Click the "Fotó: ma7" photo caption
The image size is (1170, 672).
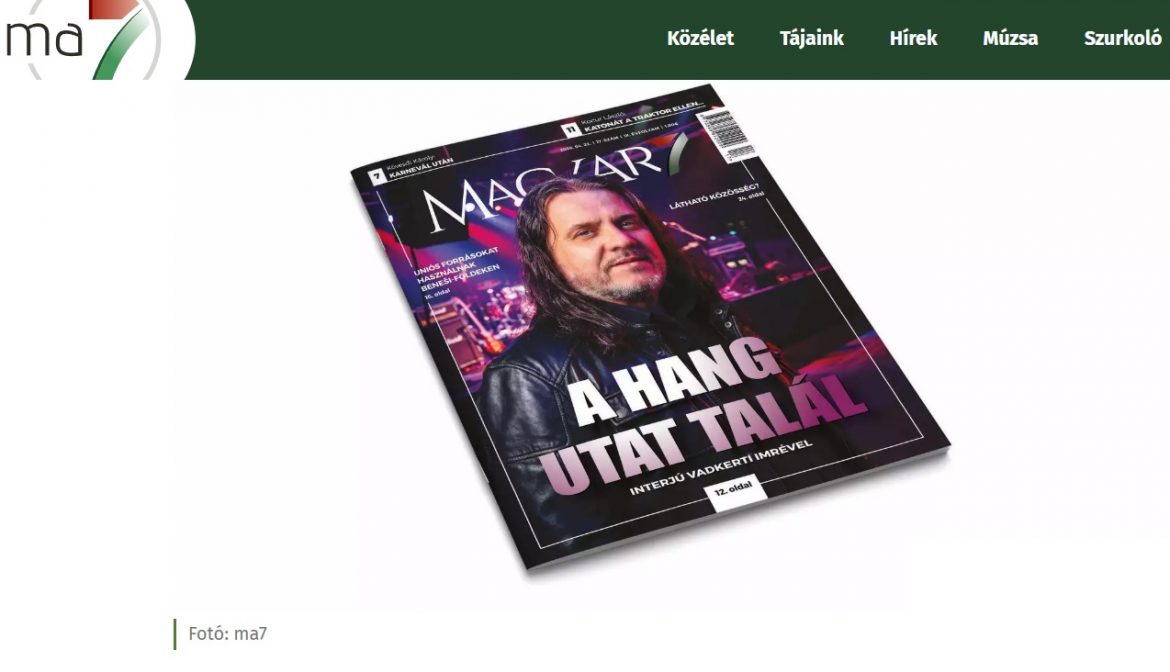pos(228,634)
